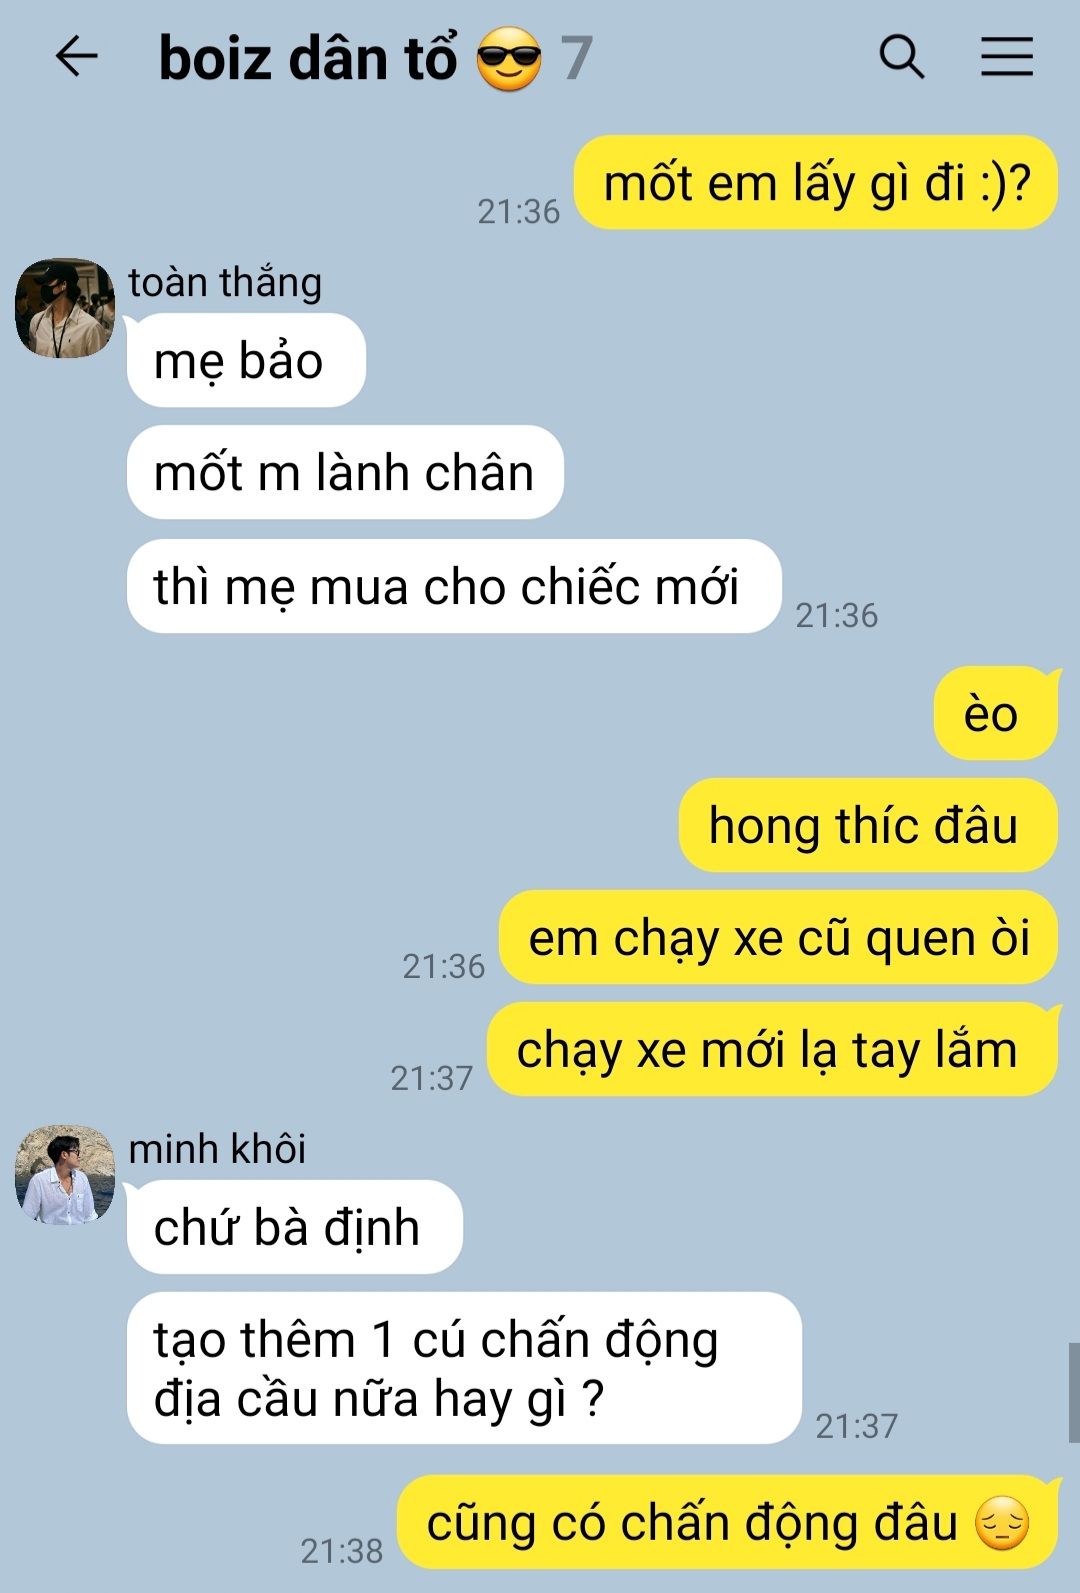Screen dimensions: 1080x1593
Task: Select the "chứ bà định" message bubble
Action: [295, 1227]
